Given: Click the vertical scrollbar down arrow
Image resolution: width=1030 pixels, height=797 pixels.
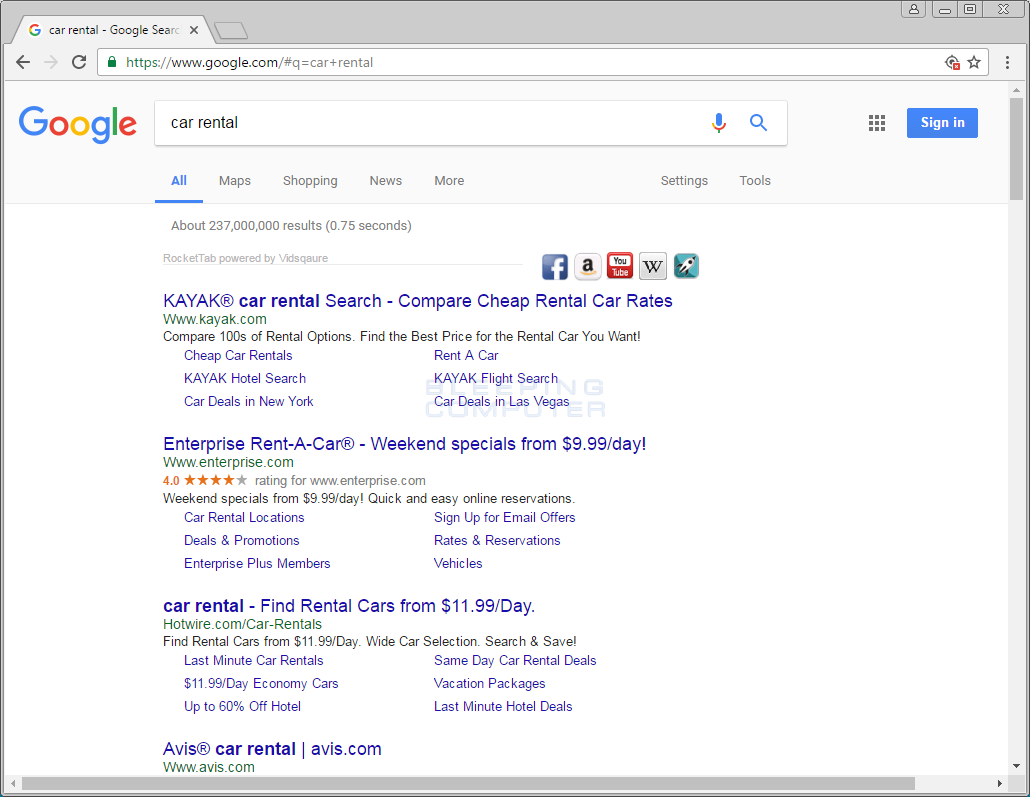Looking at the screenshot, I should coord(1016,766).
